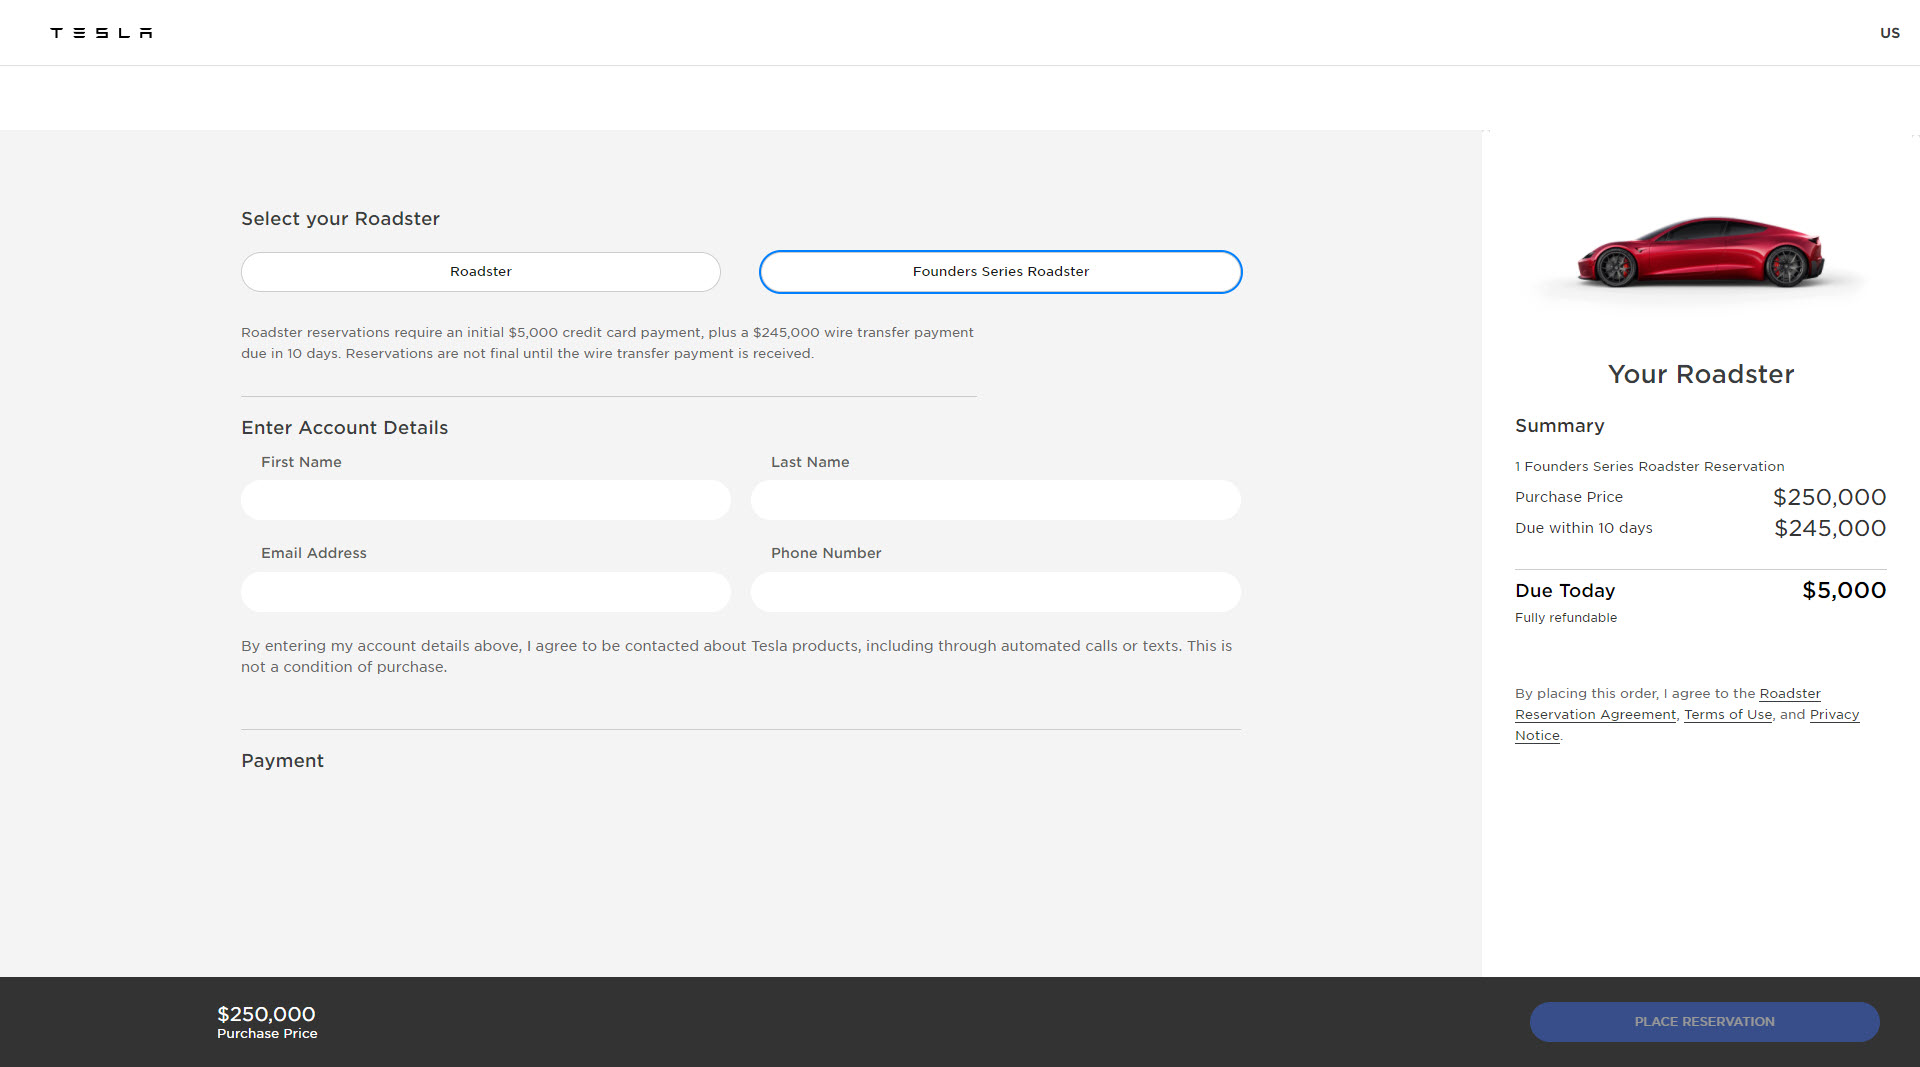Image resolution: width=1920 pixels, height=1067 pixels.
Task: Open the US region selector
Action: [x=1889, y=33]
